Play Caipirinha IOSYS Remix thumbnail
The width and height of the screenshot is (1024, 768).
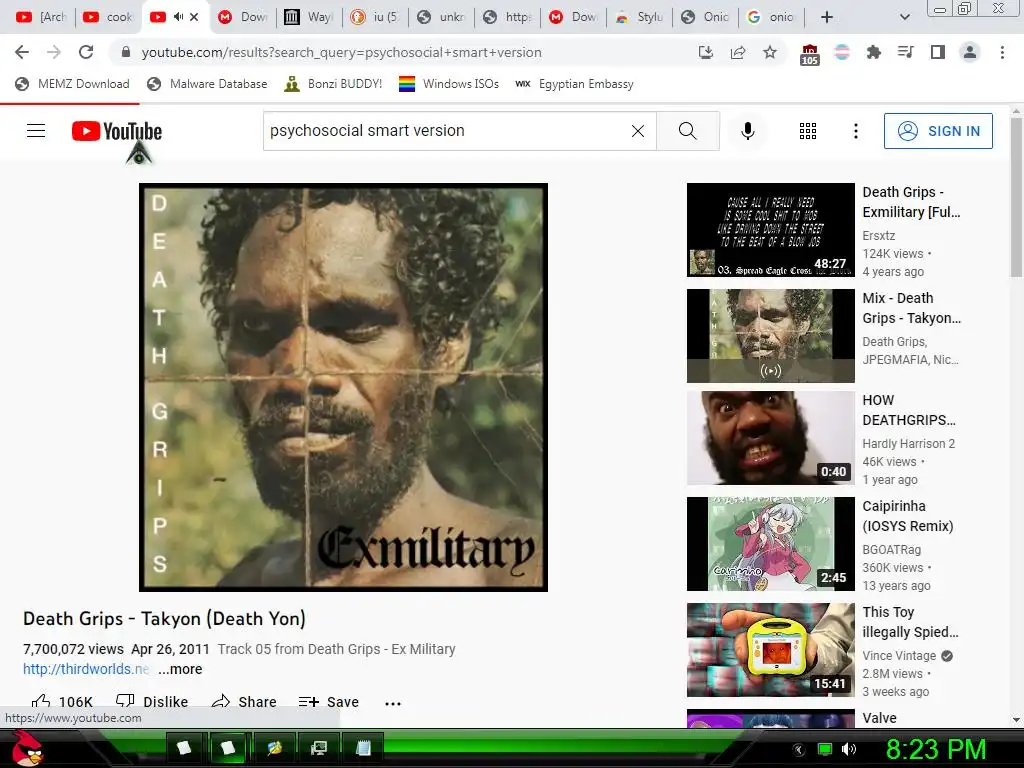771,544
